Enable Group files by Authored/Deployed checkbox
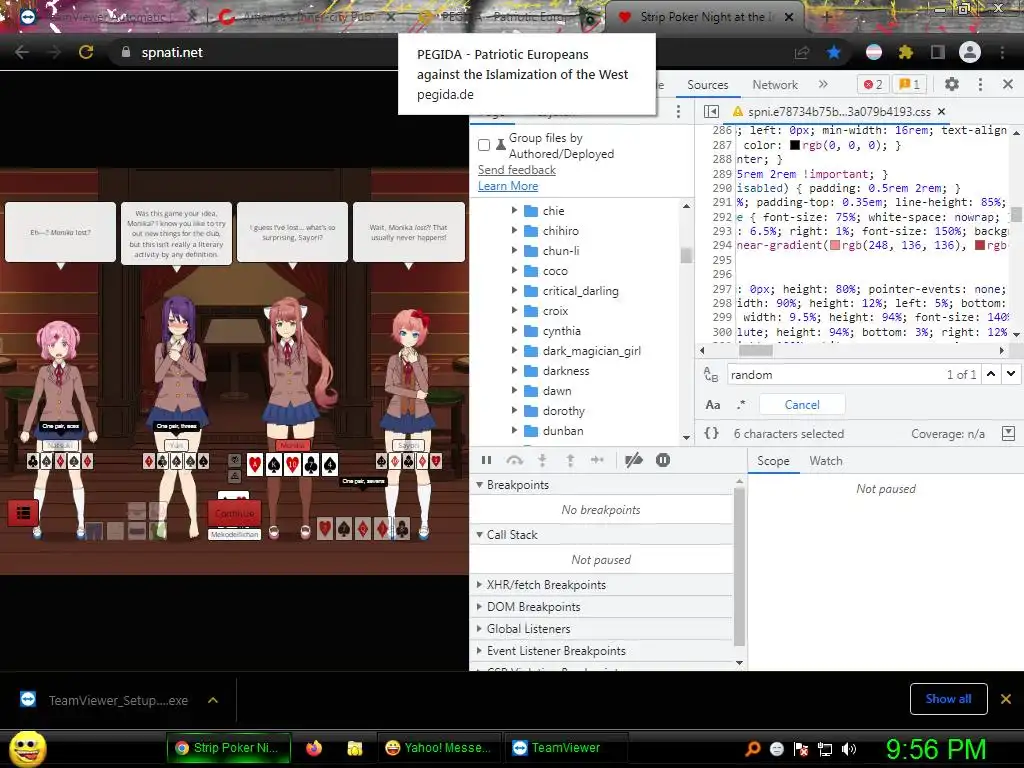 [x=484, y=145]
